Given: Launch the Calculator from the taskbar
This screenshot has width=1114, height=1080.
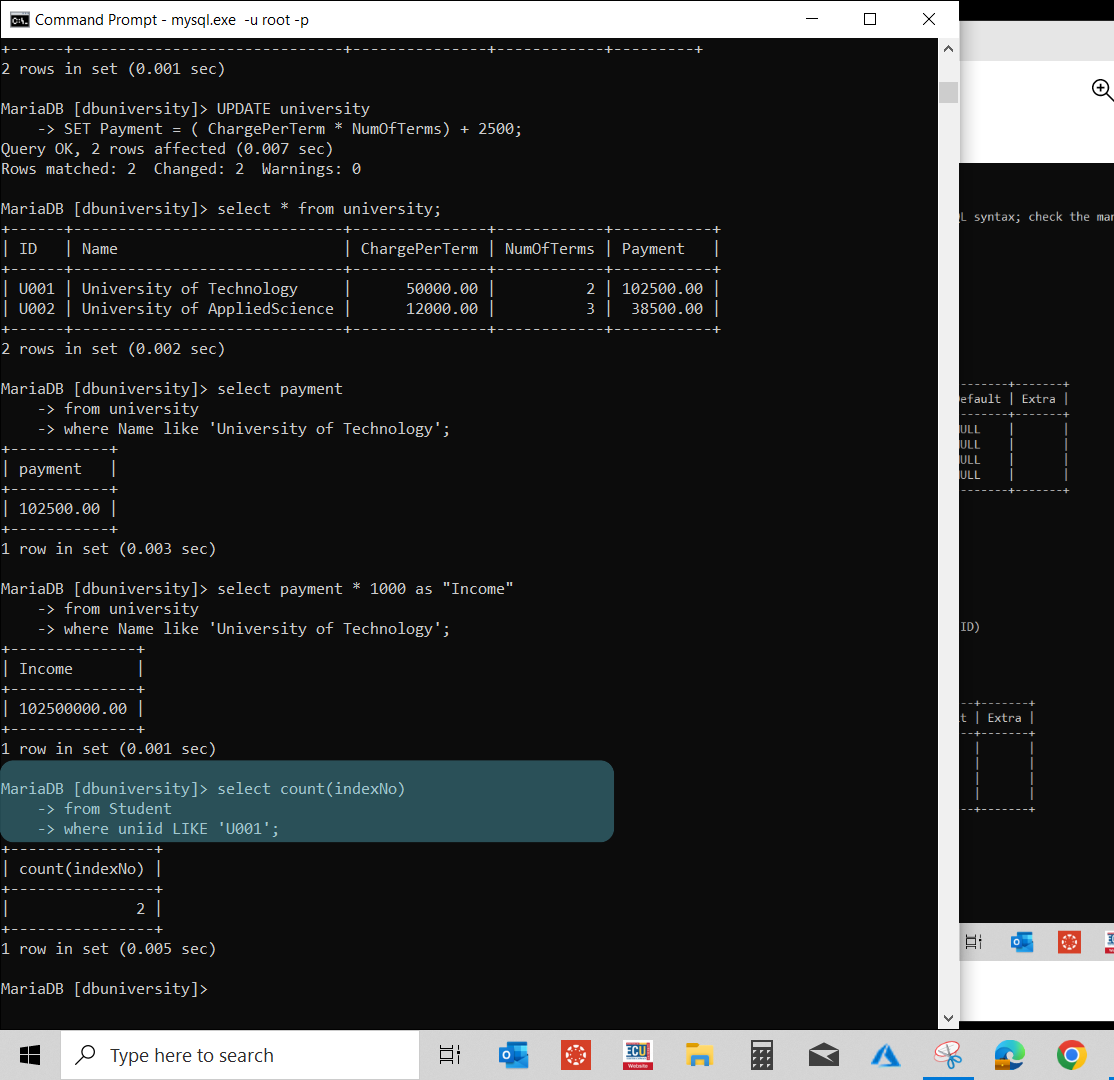Looking at the screenshot, I should point(761,1054).
